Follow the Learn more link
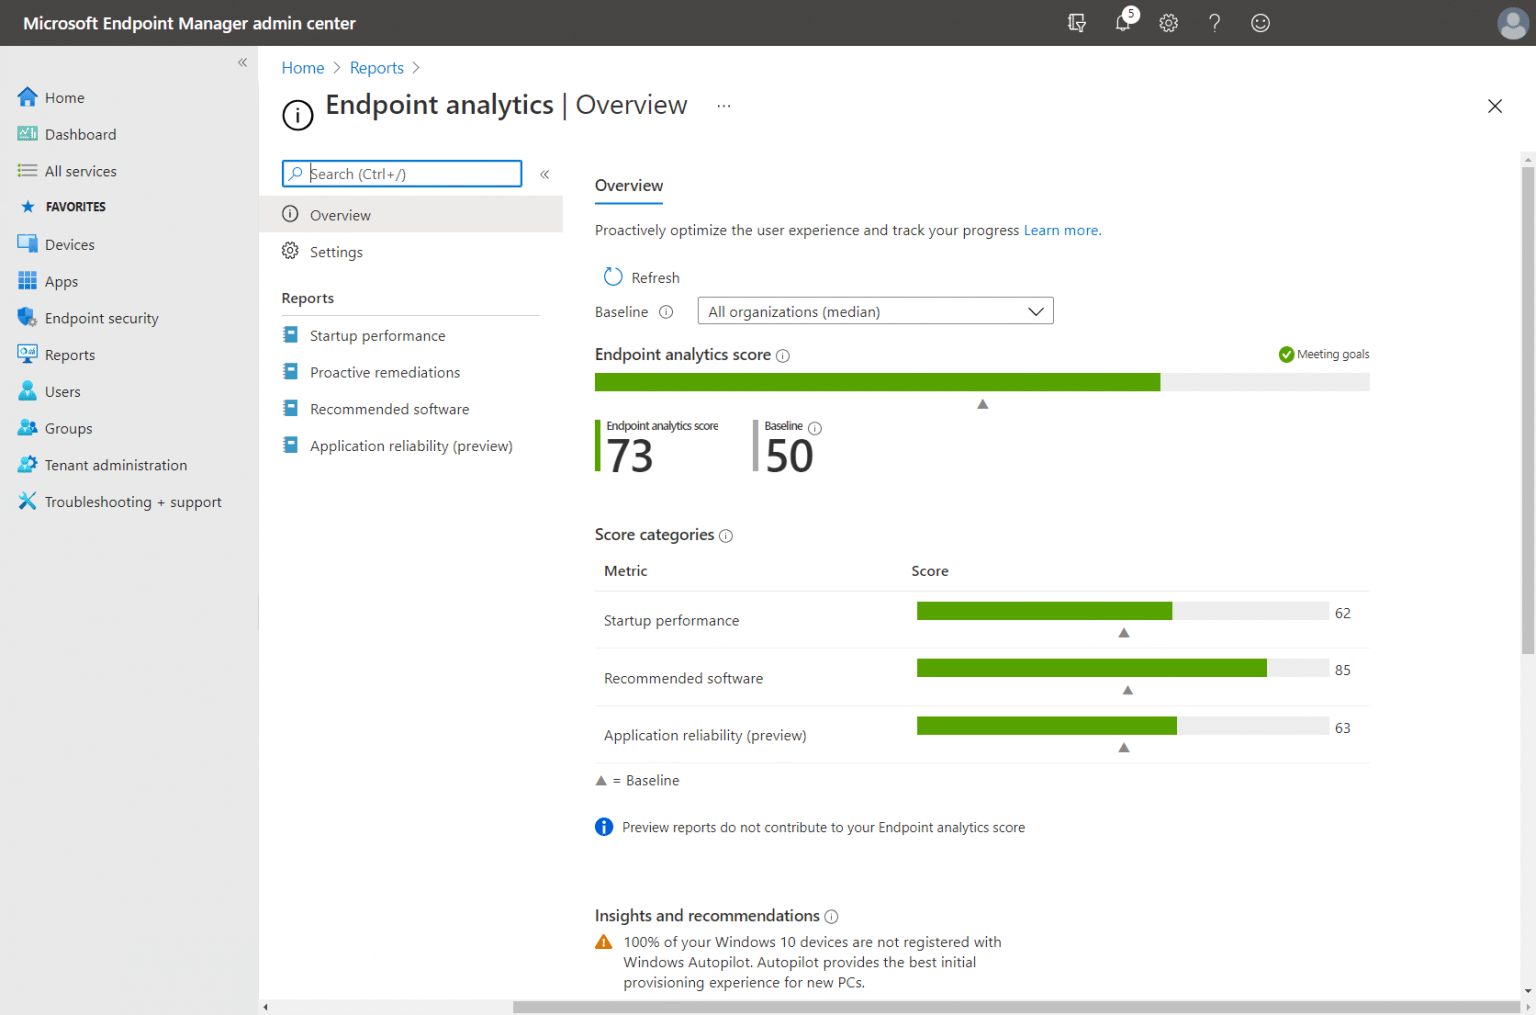 pos(1060,230)
